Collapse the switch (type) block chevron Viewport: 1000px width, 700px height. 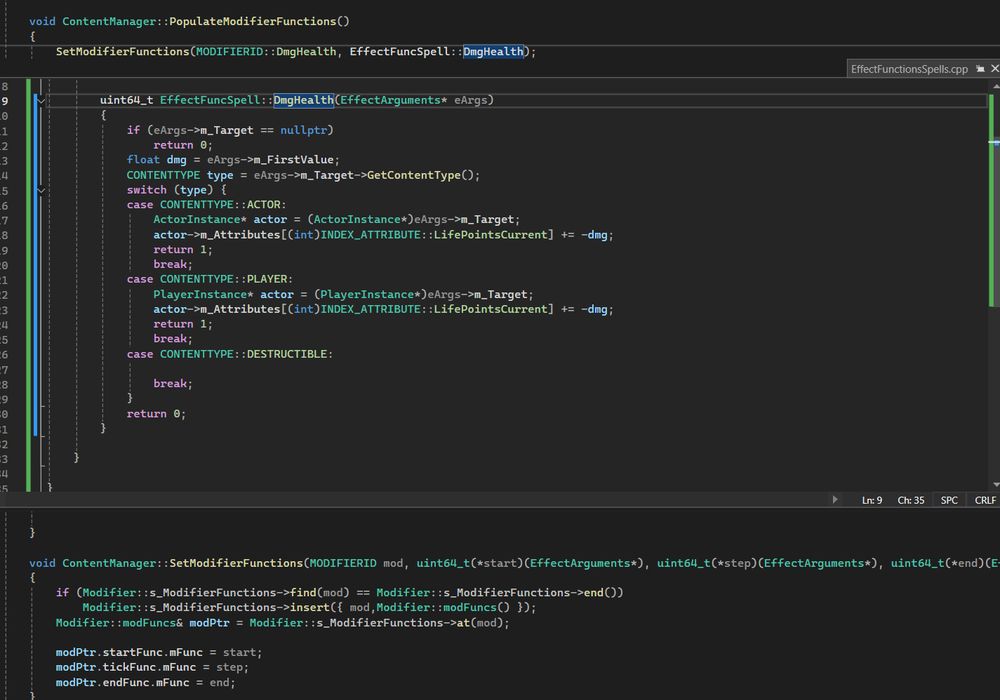41,191
